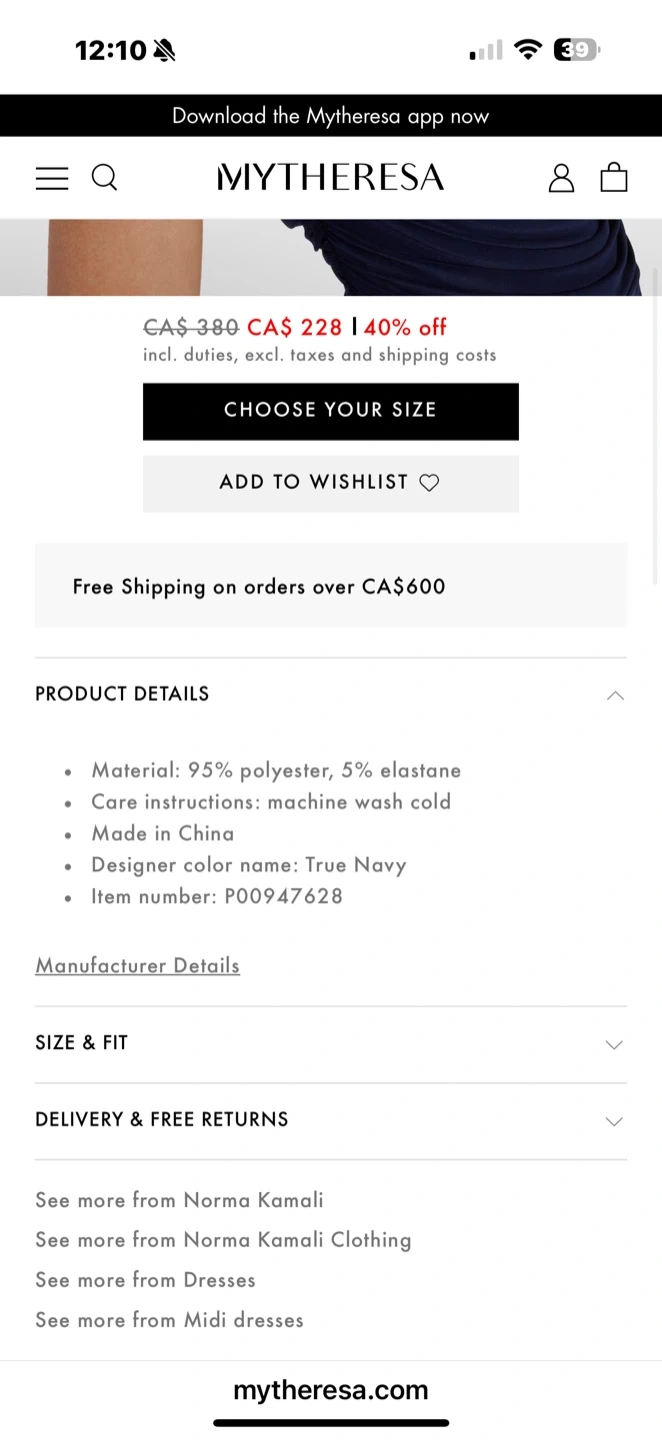Image resolution: width=662 pixels, height=1440 pixels.
Task: Open the Manufacturer Details link
Action: (138, 966)
